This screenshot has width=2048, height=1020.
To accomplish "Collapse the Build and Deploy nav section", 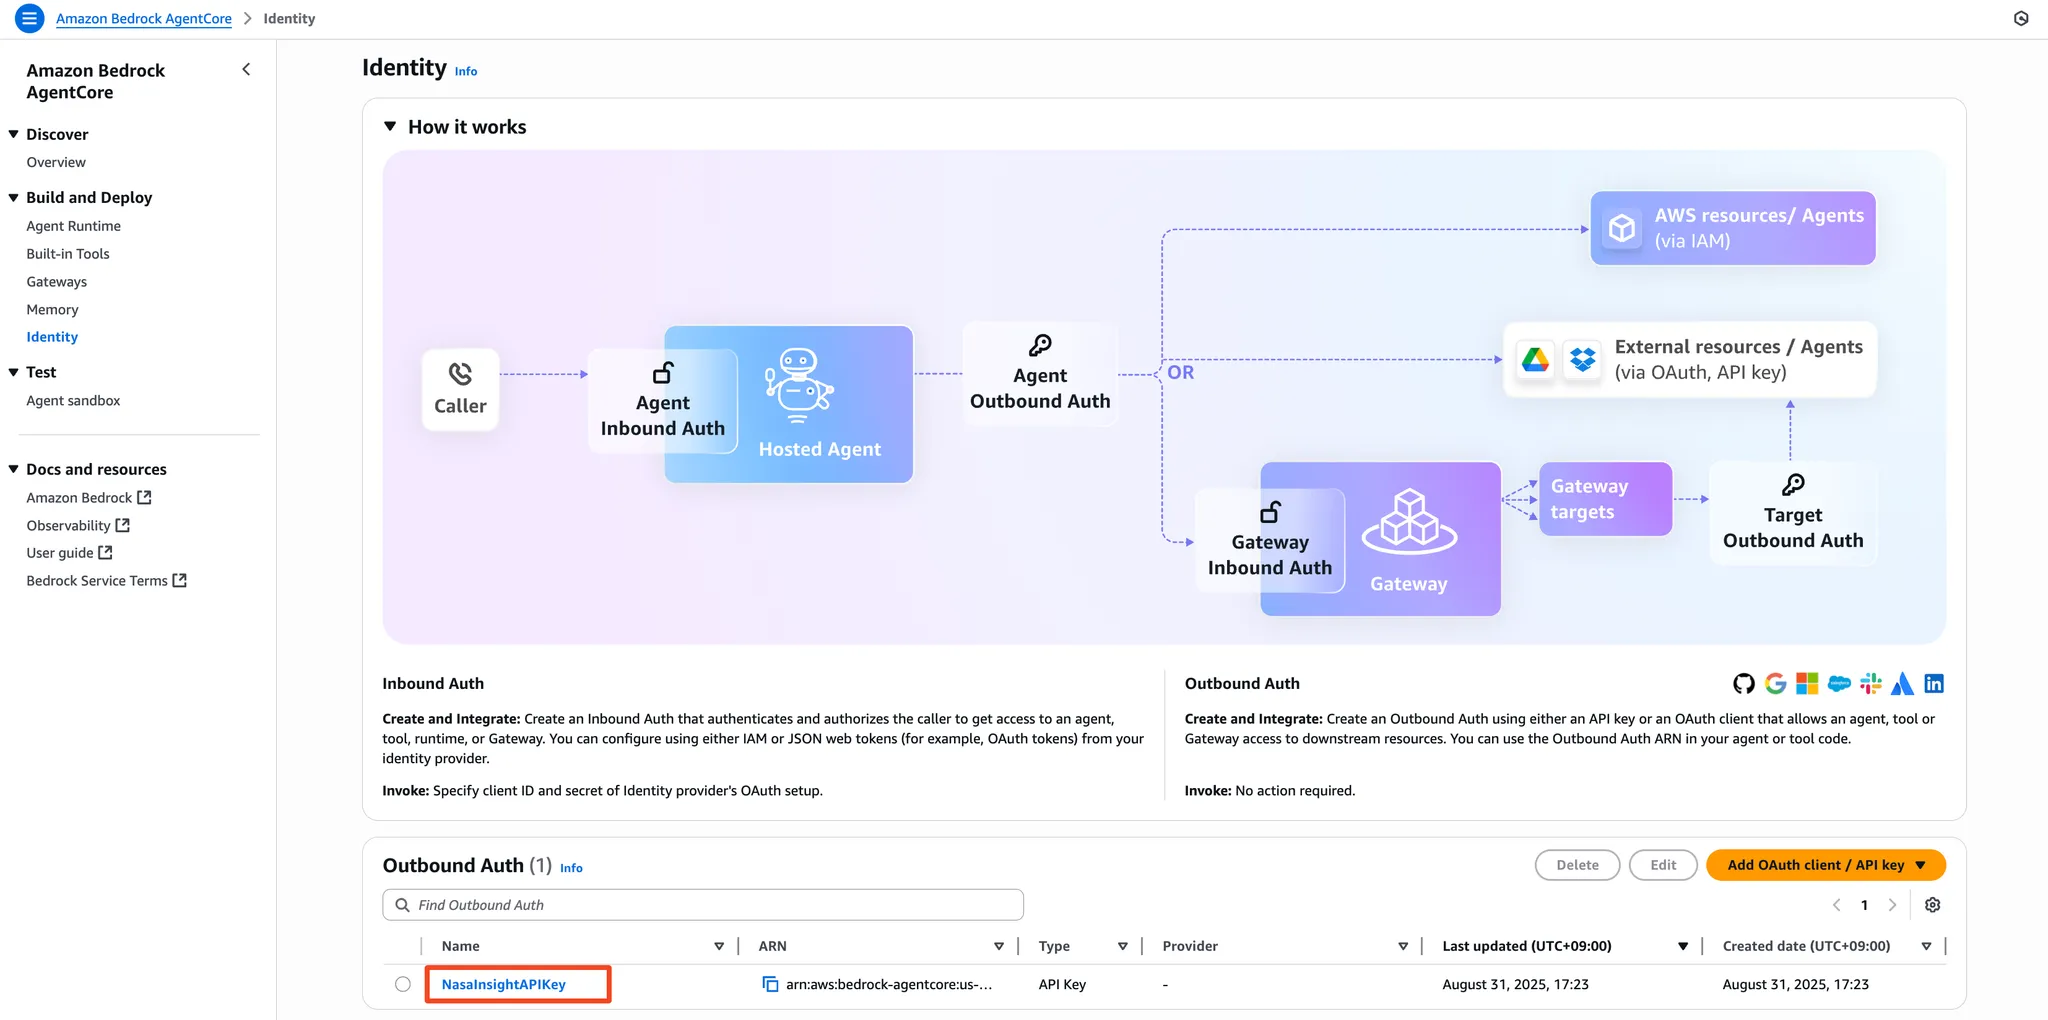I will point(13,197).
